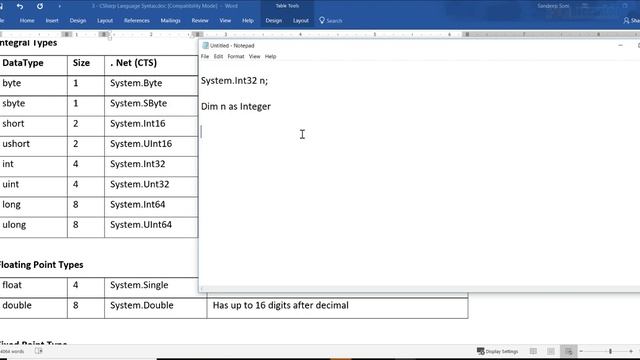640x360 pixels.
Task: Click 'Has up to 16 digits after decimal'
Action: click(x=280, y=305)
